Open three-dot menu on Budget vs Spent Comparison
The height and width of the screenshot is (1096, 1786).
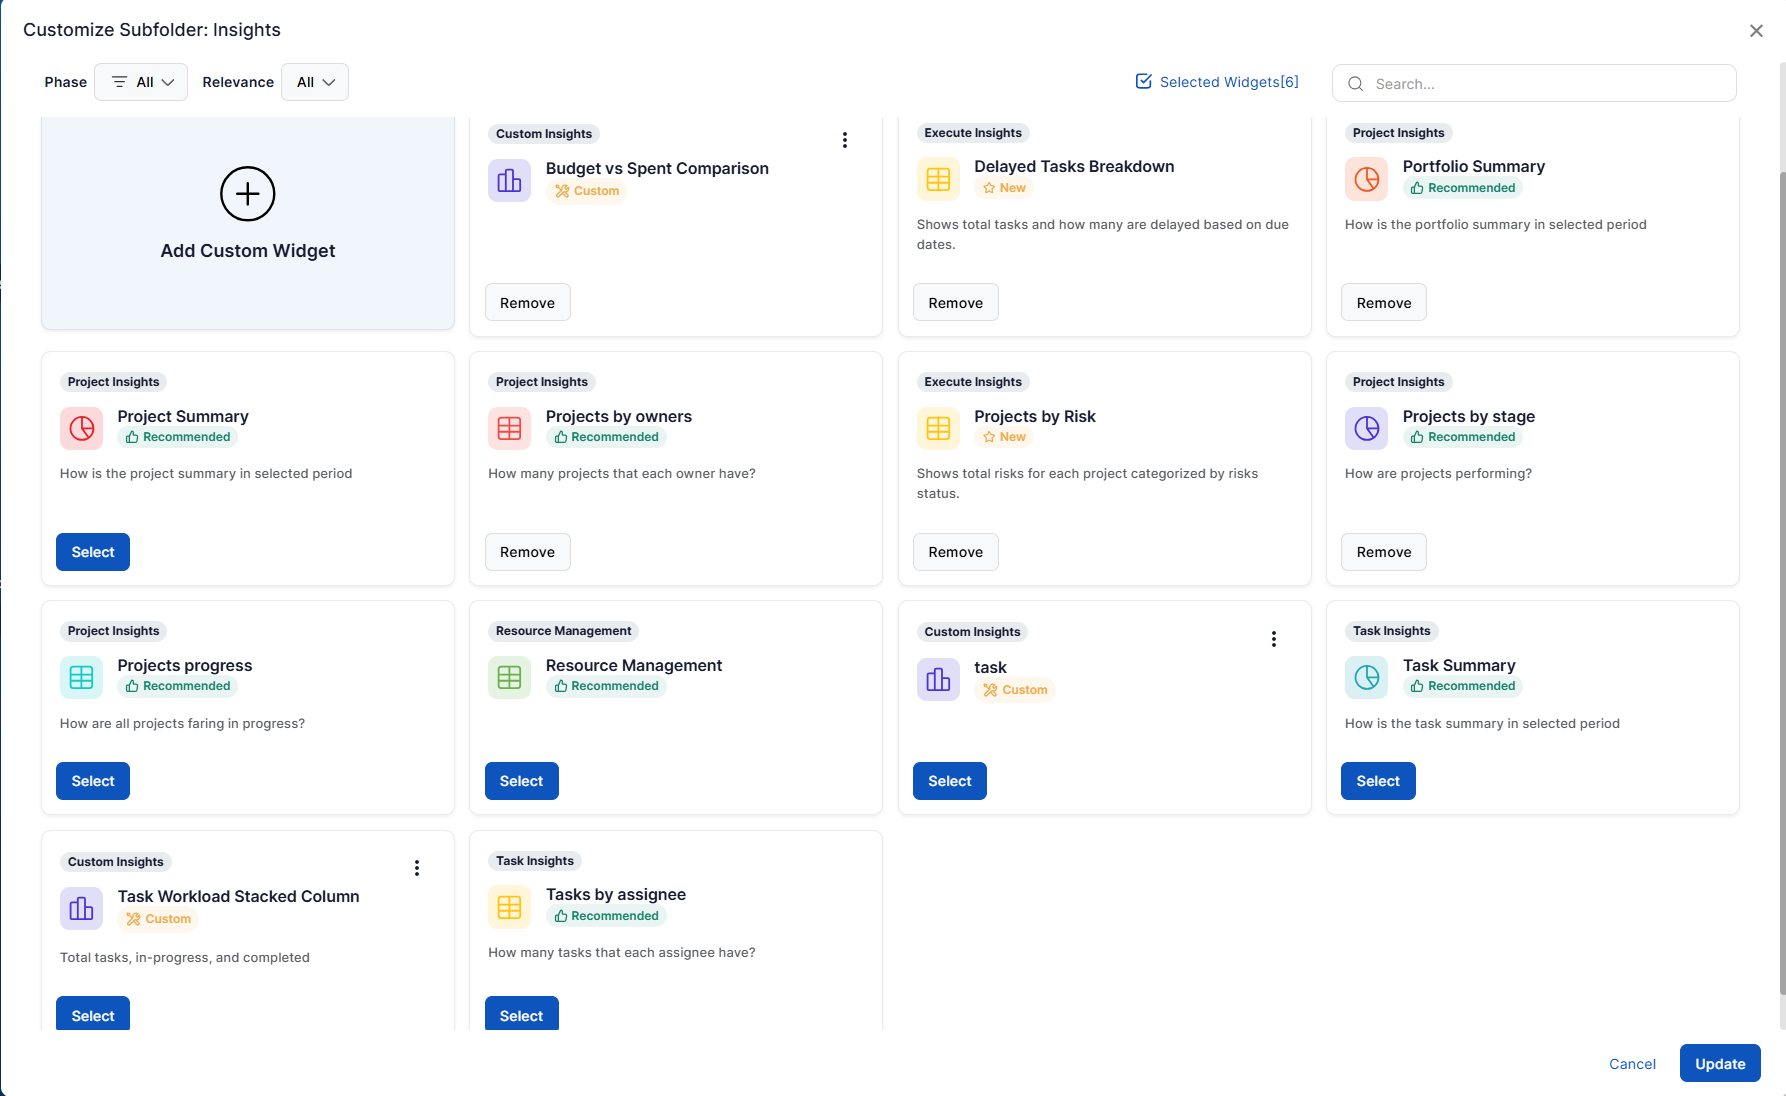[845, 140]
